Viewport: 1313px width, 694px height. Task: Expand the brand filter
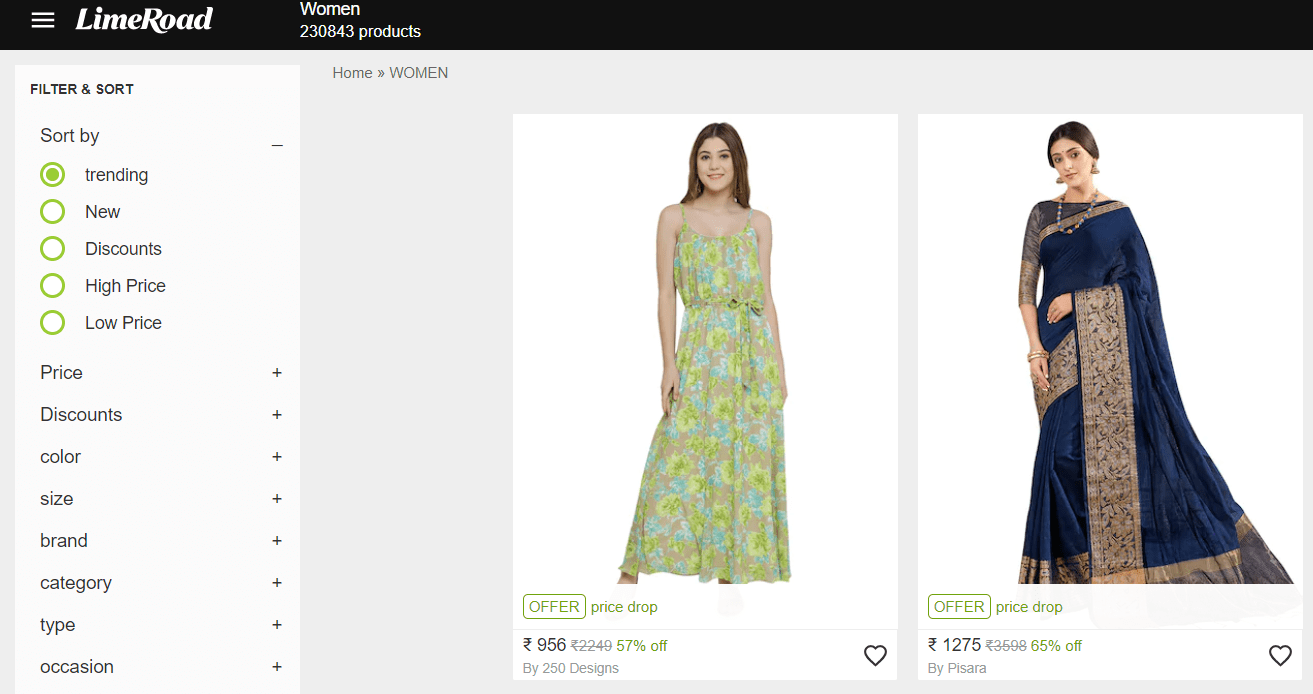(277, 541)
